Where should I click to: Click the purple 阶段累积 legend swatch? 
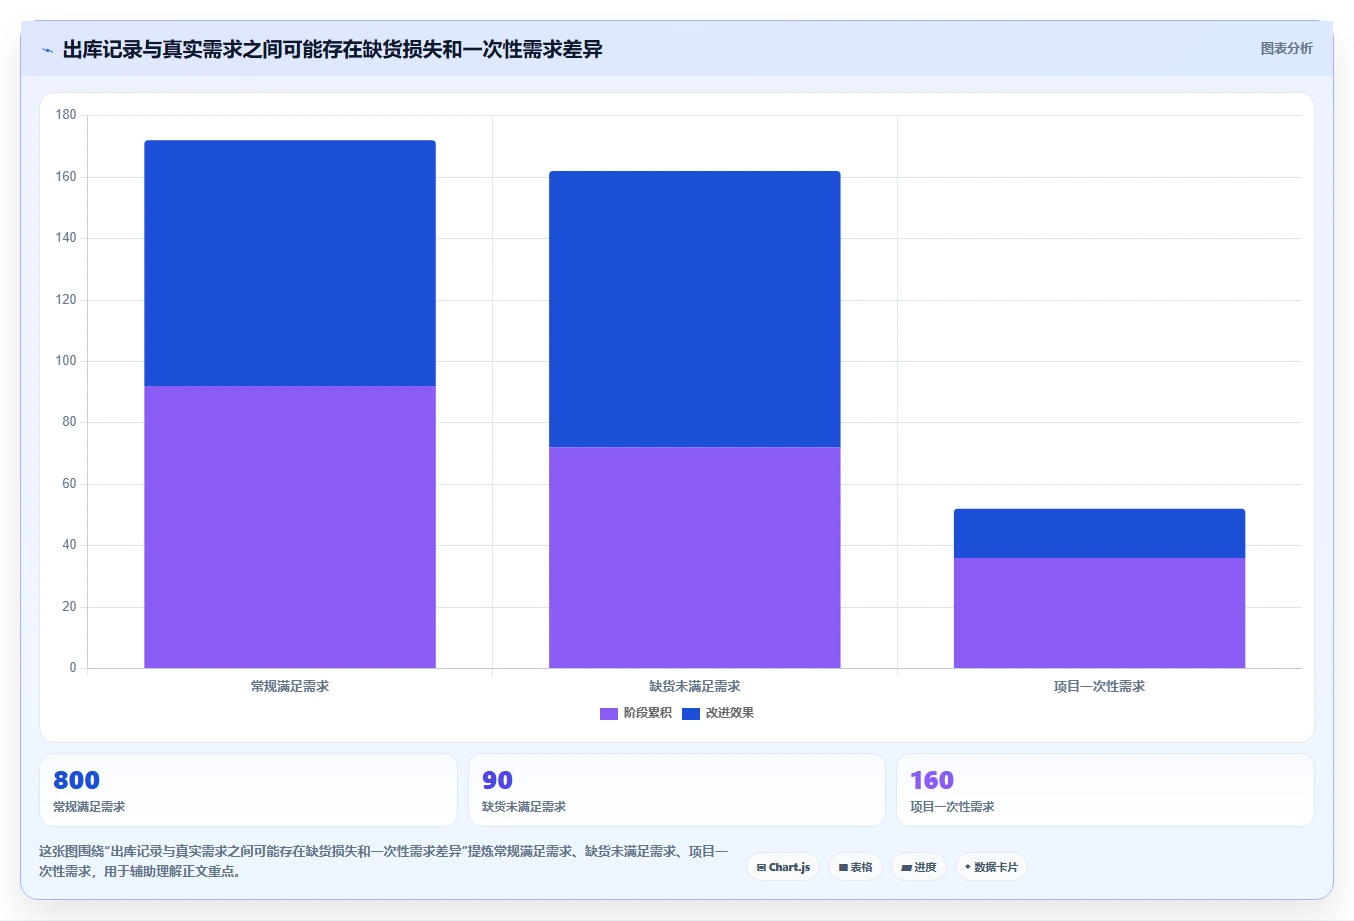tap(609, 713)
